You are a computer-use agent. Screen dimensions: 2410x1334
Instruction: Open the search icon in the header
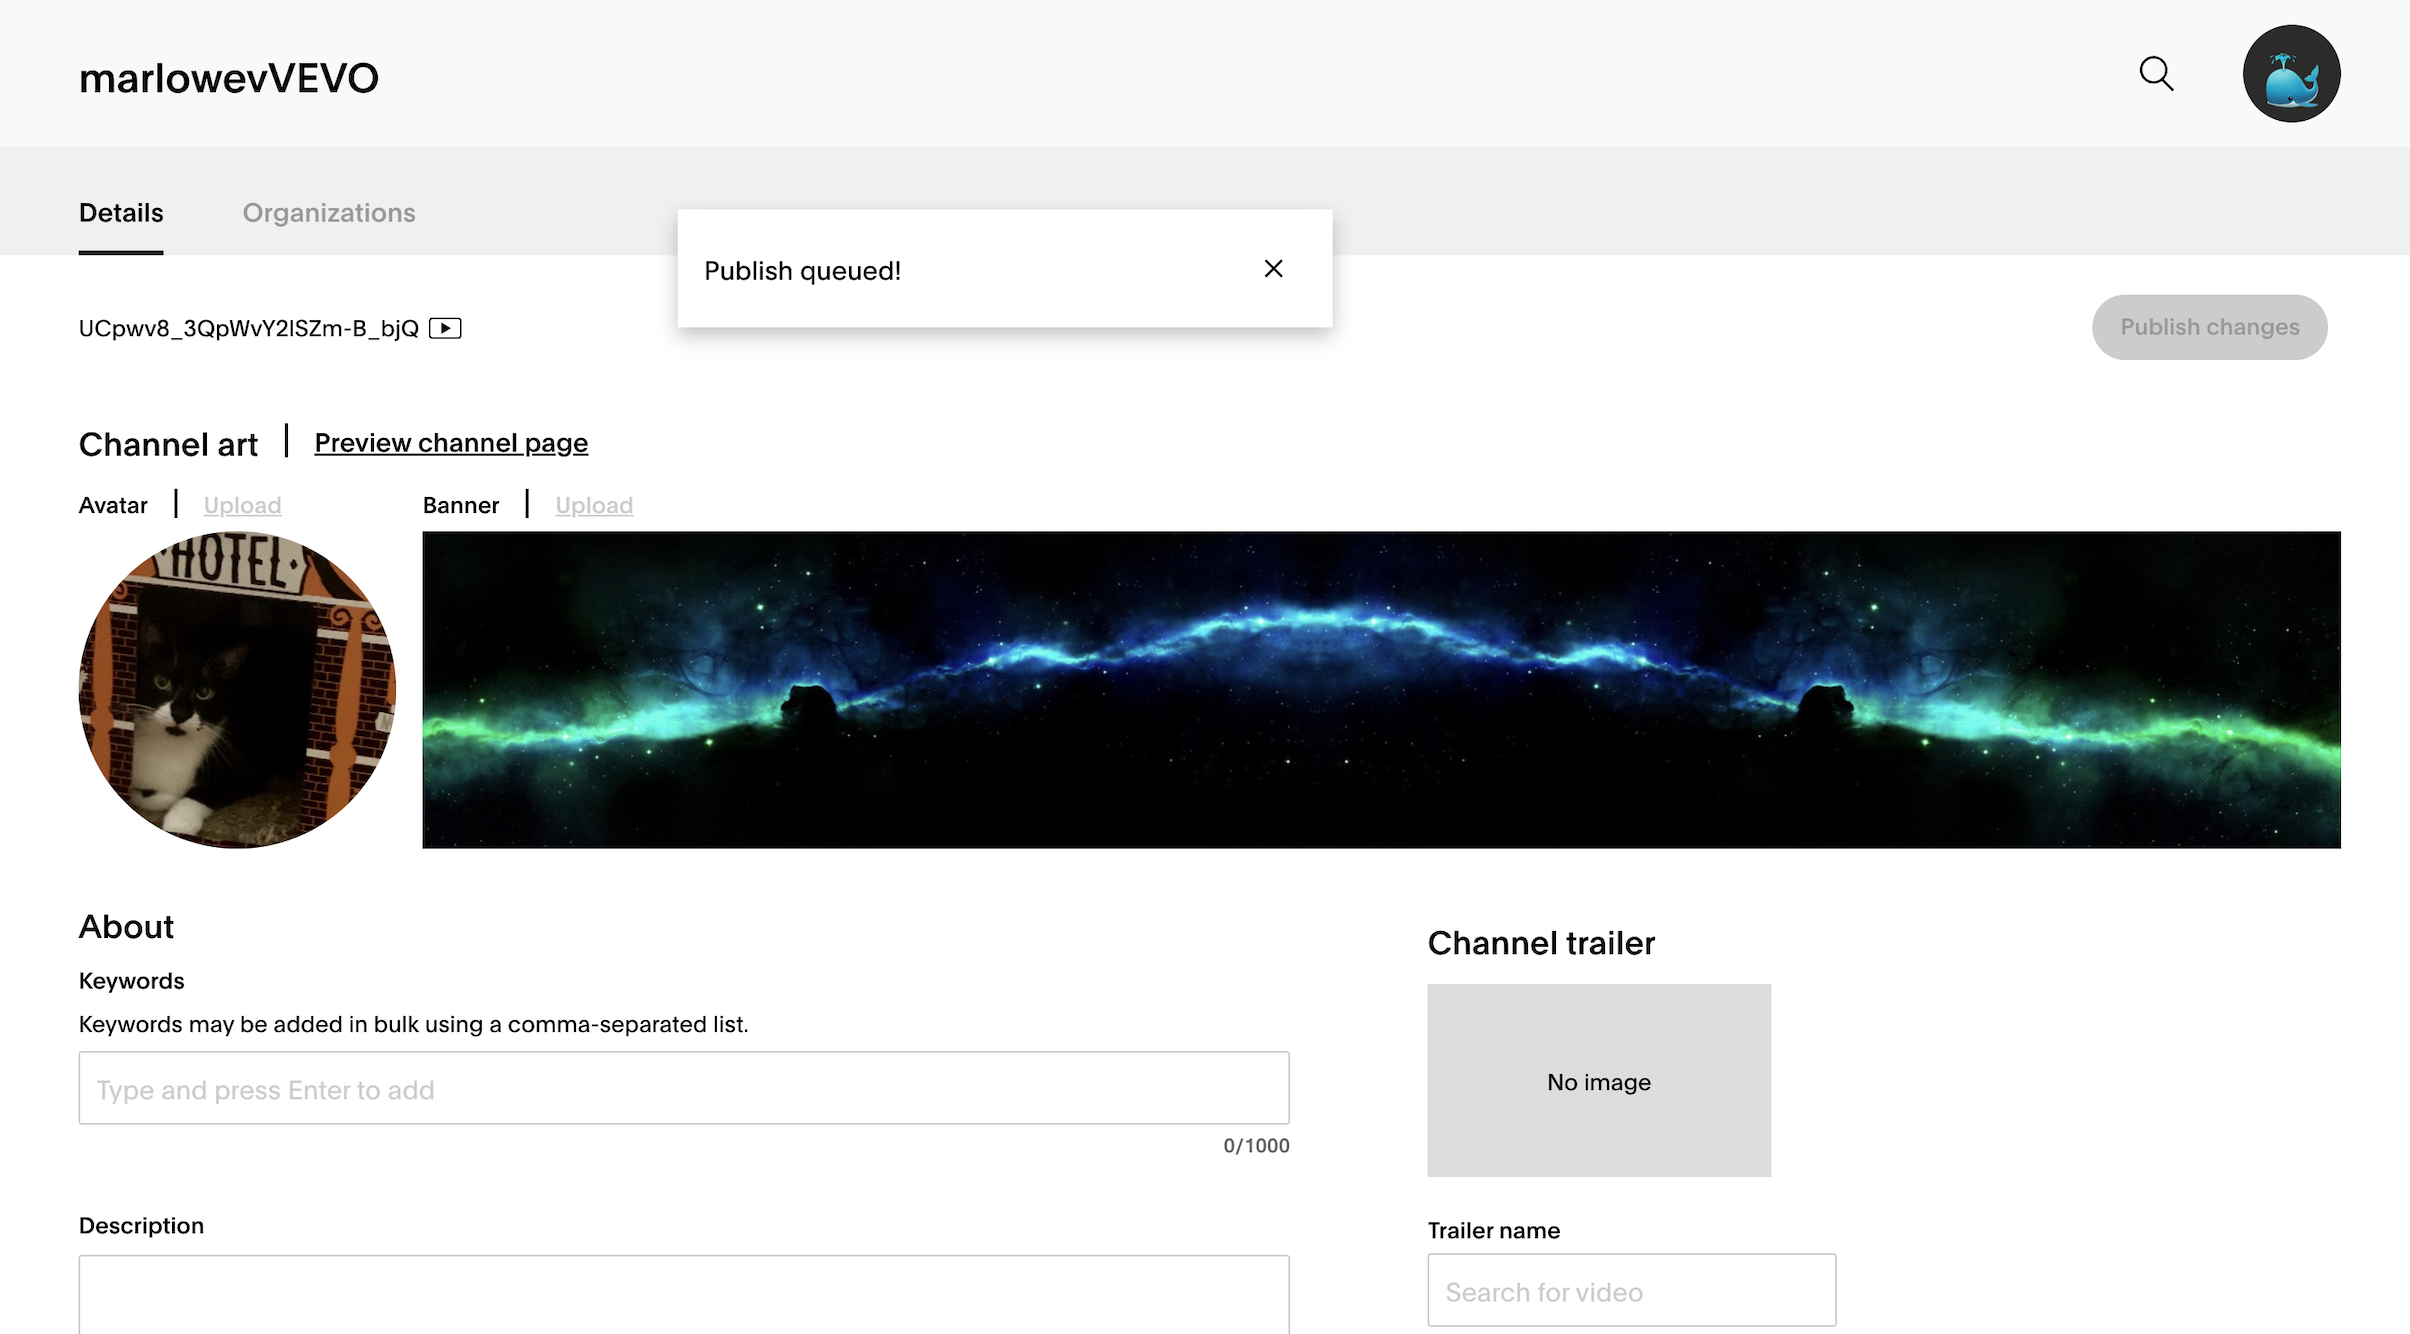[2156, 73]
